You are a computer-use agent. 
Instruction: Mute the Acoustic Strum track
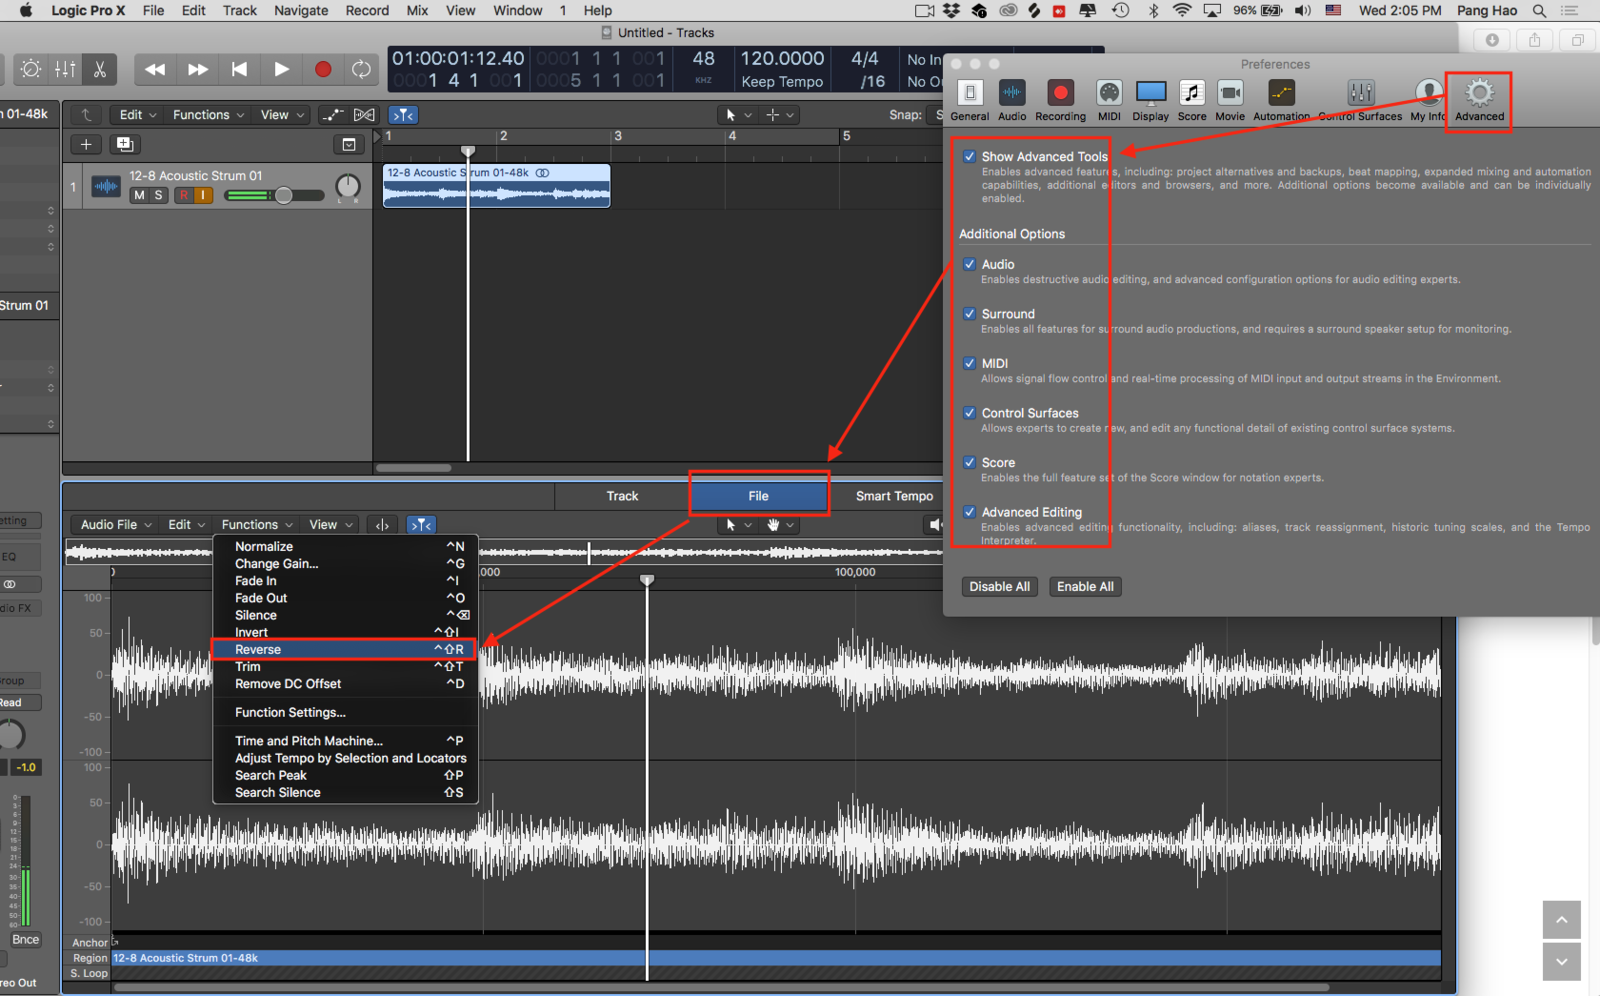point(139,195)
